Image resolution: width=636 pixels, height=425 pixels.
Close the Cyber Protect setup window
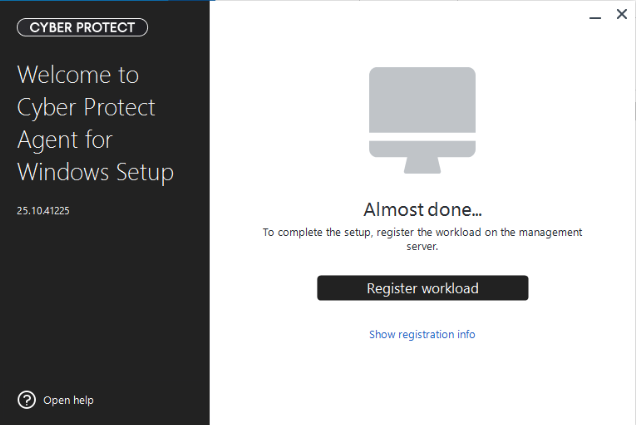(621, 15)
